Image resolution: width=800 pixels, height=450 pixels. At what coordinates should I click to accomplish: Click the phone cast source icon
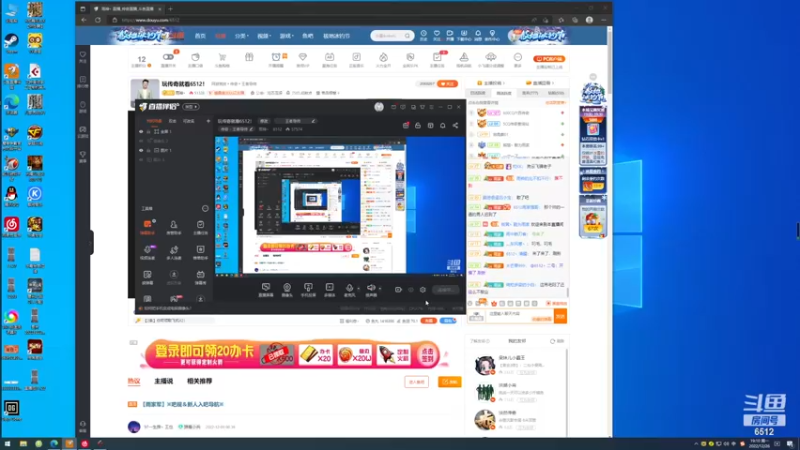308,288
